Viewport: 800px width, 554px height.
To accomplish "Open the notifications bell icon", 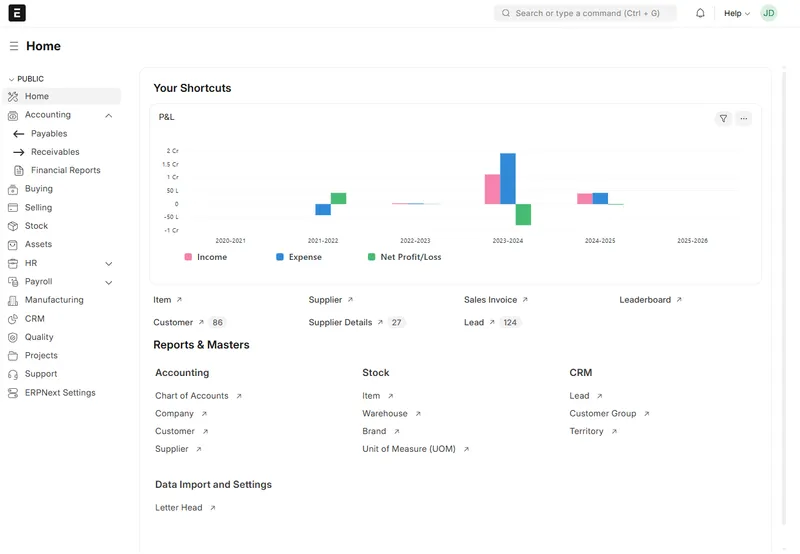I will click(700, 13).
